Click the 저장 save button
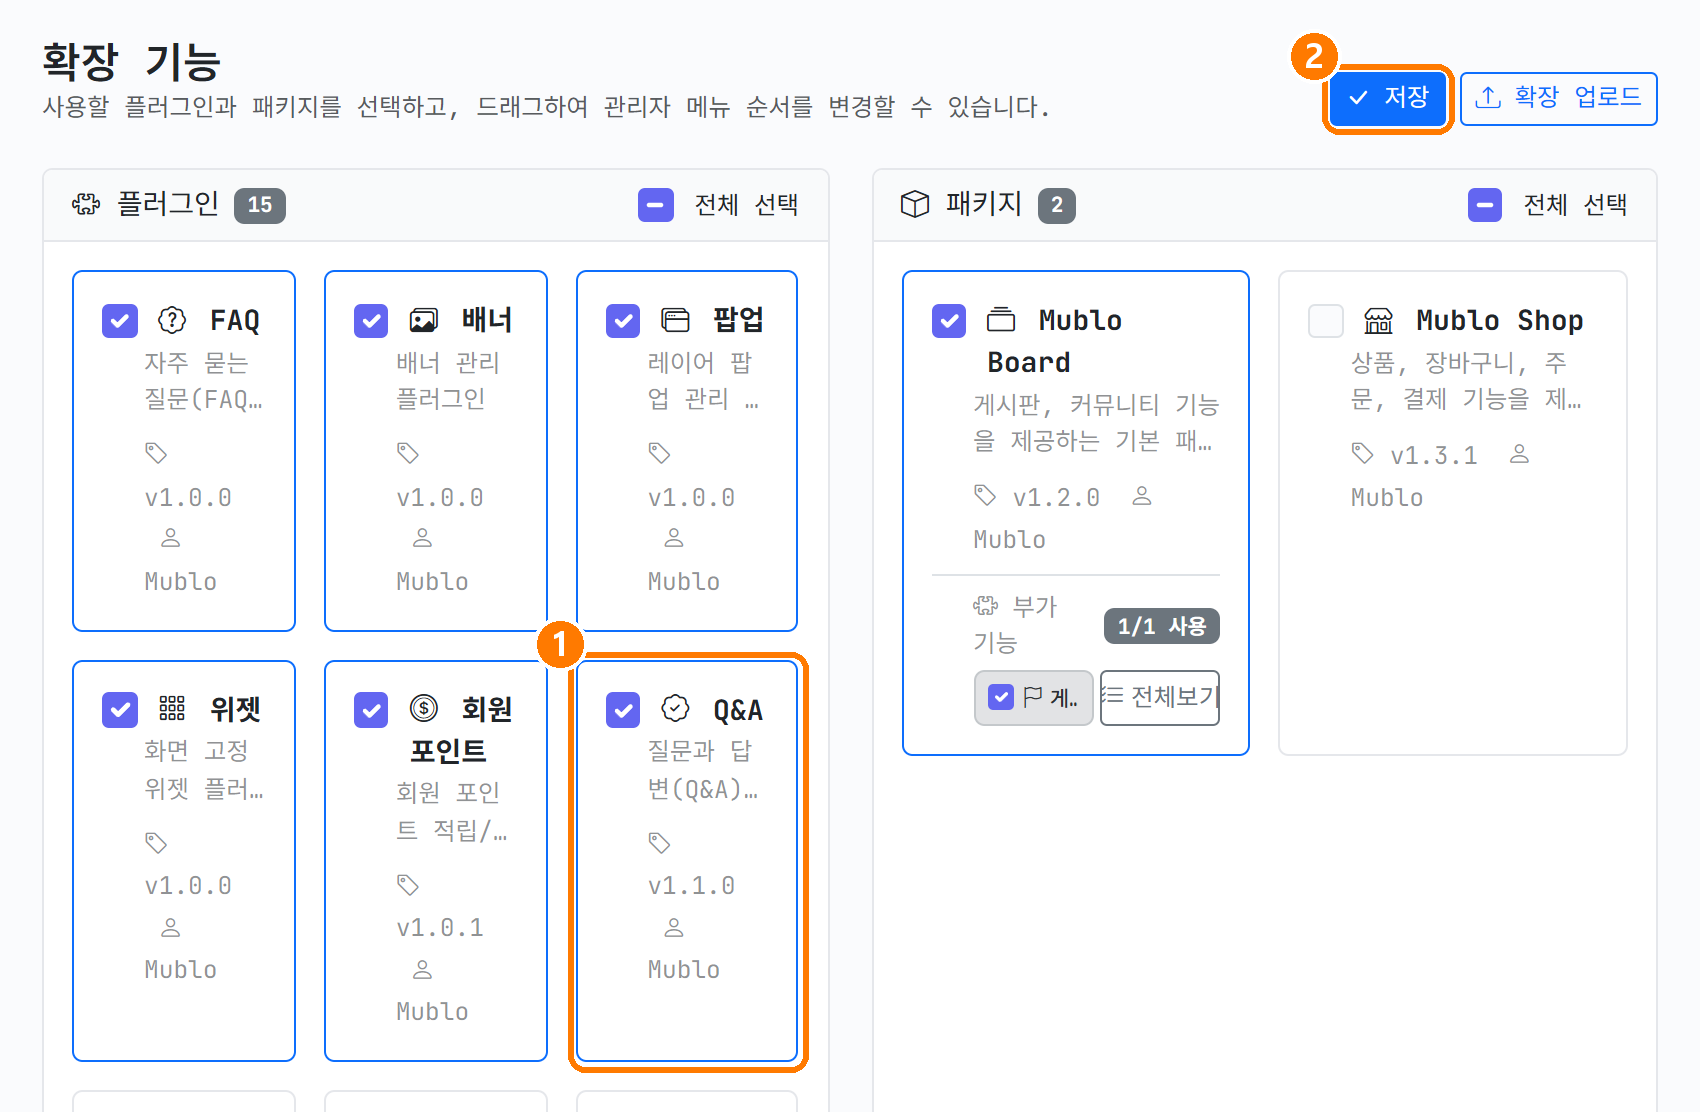 (1388, 98)
